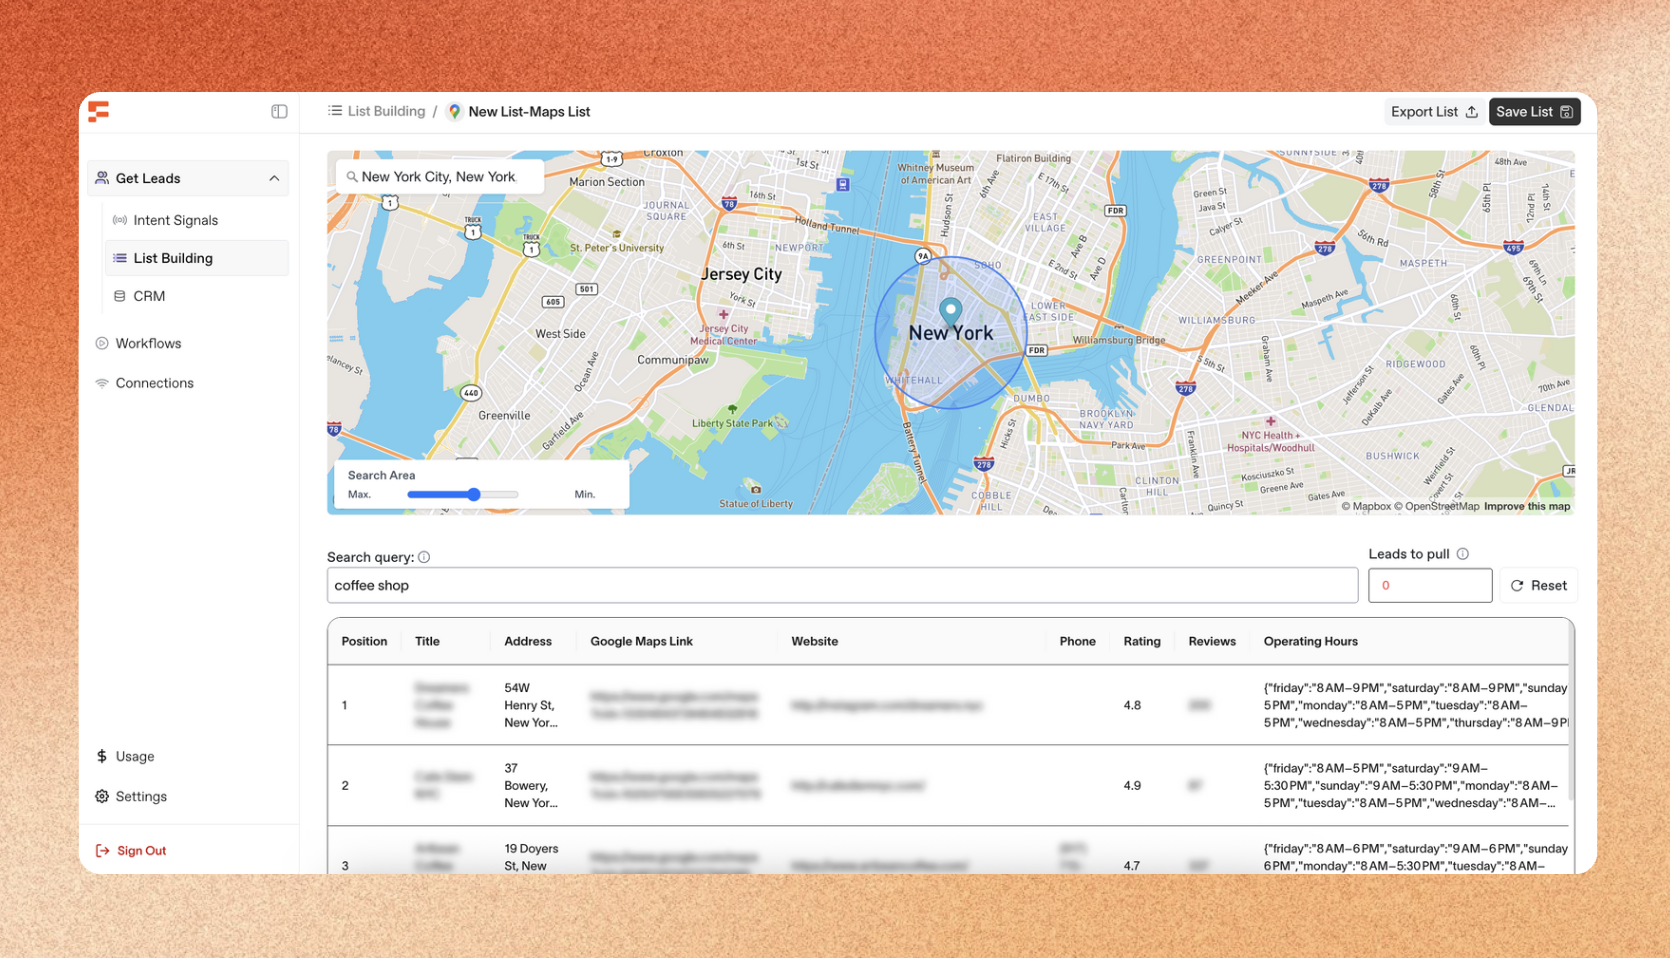1670x958 pixels.
Task: Open the Usage page
Action: (134, 757)
